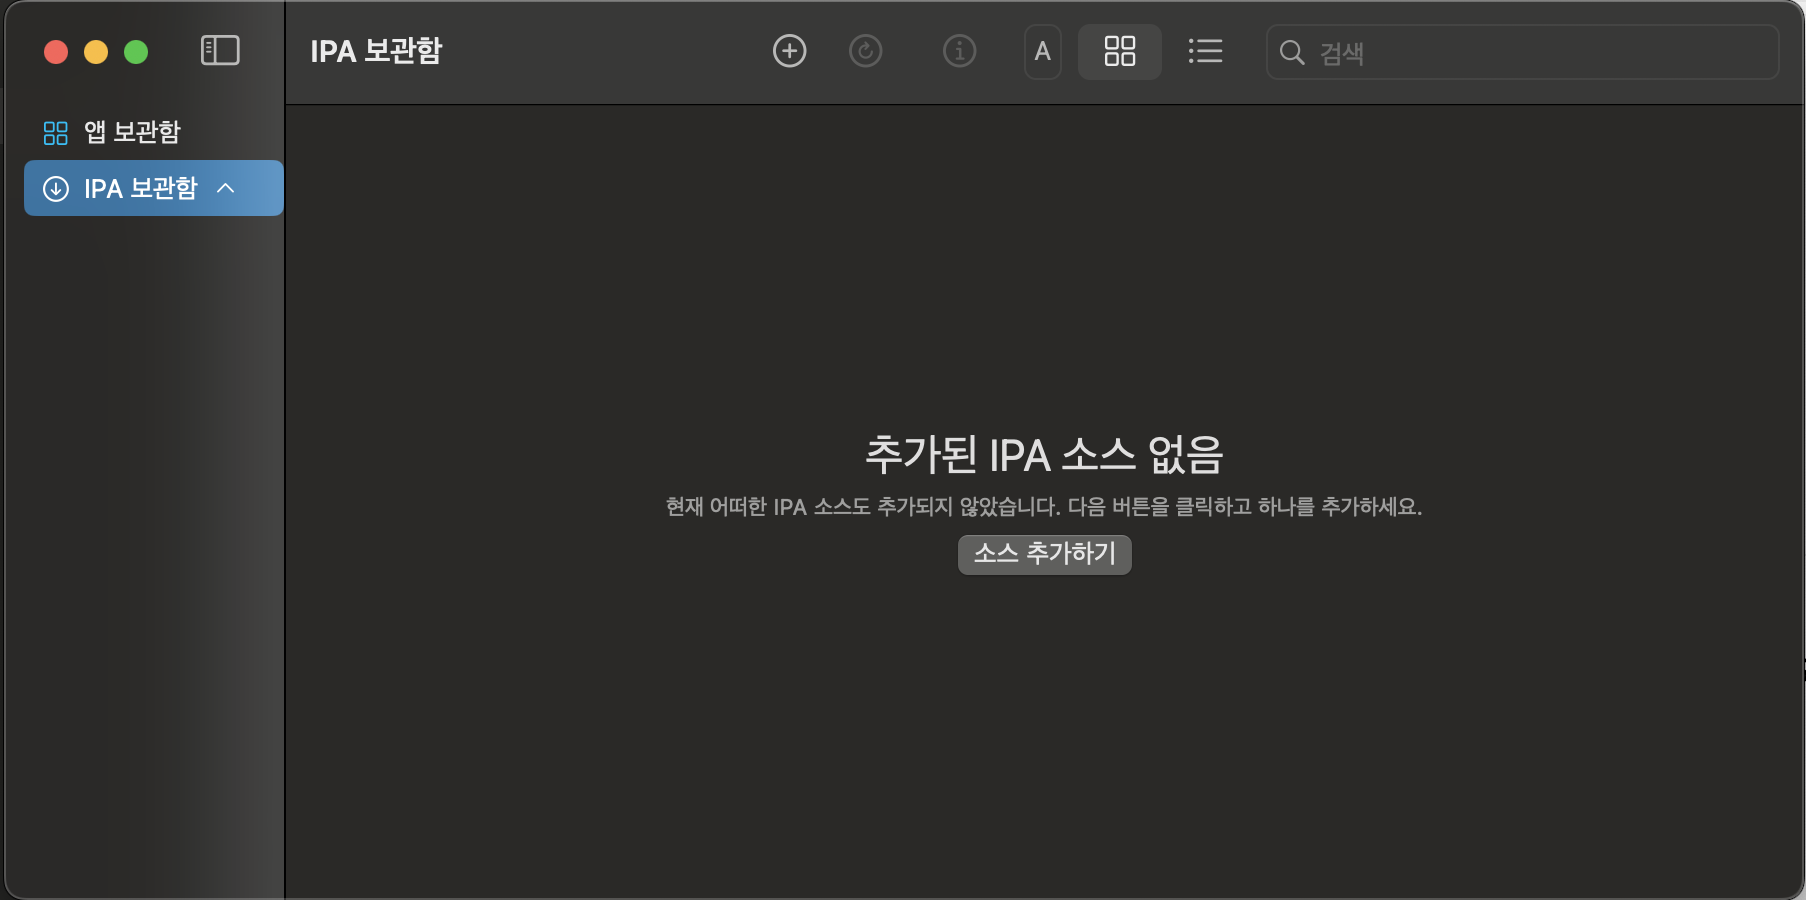The image size is (1806, 900).
Task: Select 앱 보관함 in sidebar
Action: point(154,132)
